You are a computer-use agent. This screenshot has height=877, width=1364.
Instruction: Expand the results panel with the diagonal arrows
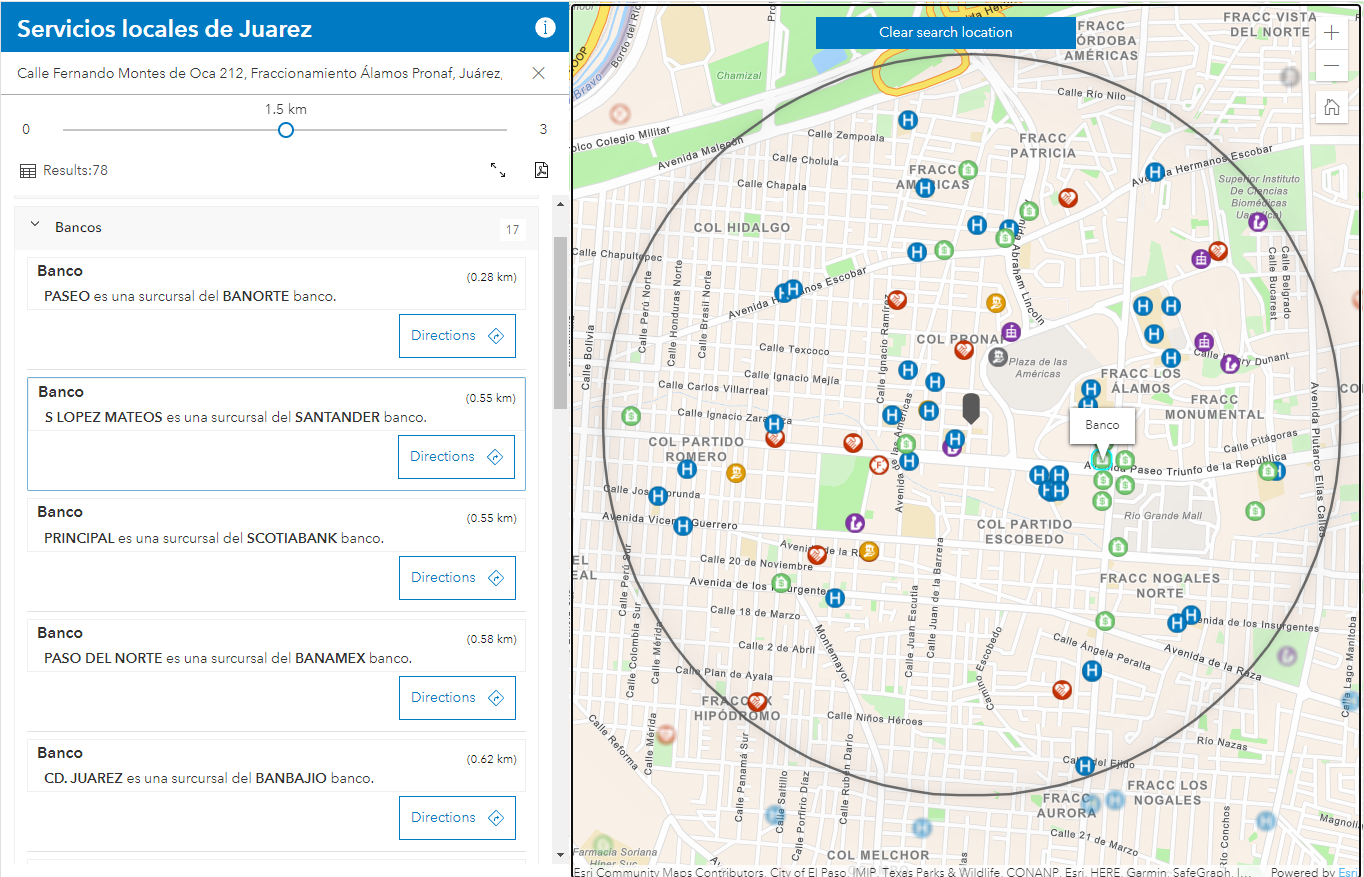pos(499,171)
